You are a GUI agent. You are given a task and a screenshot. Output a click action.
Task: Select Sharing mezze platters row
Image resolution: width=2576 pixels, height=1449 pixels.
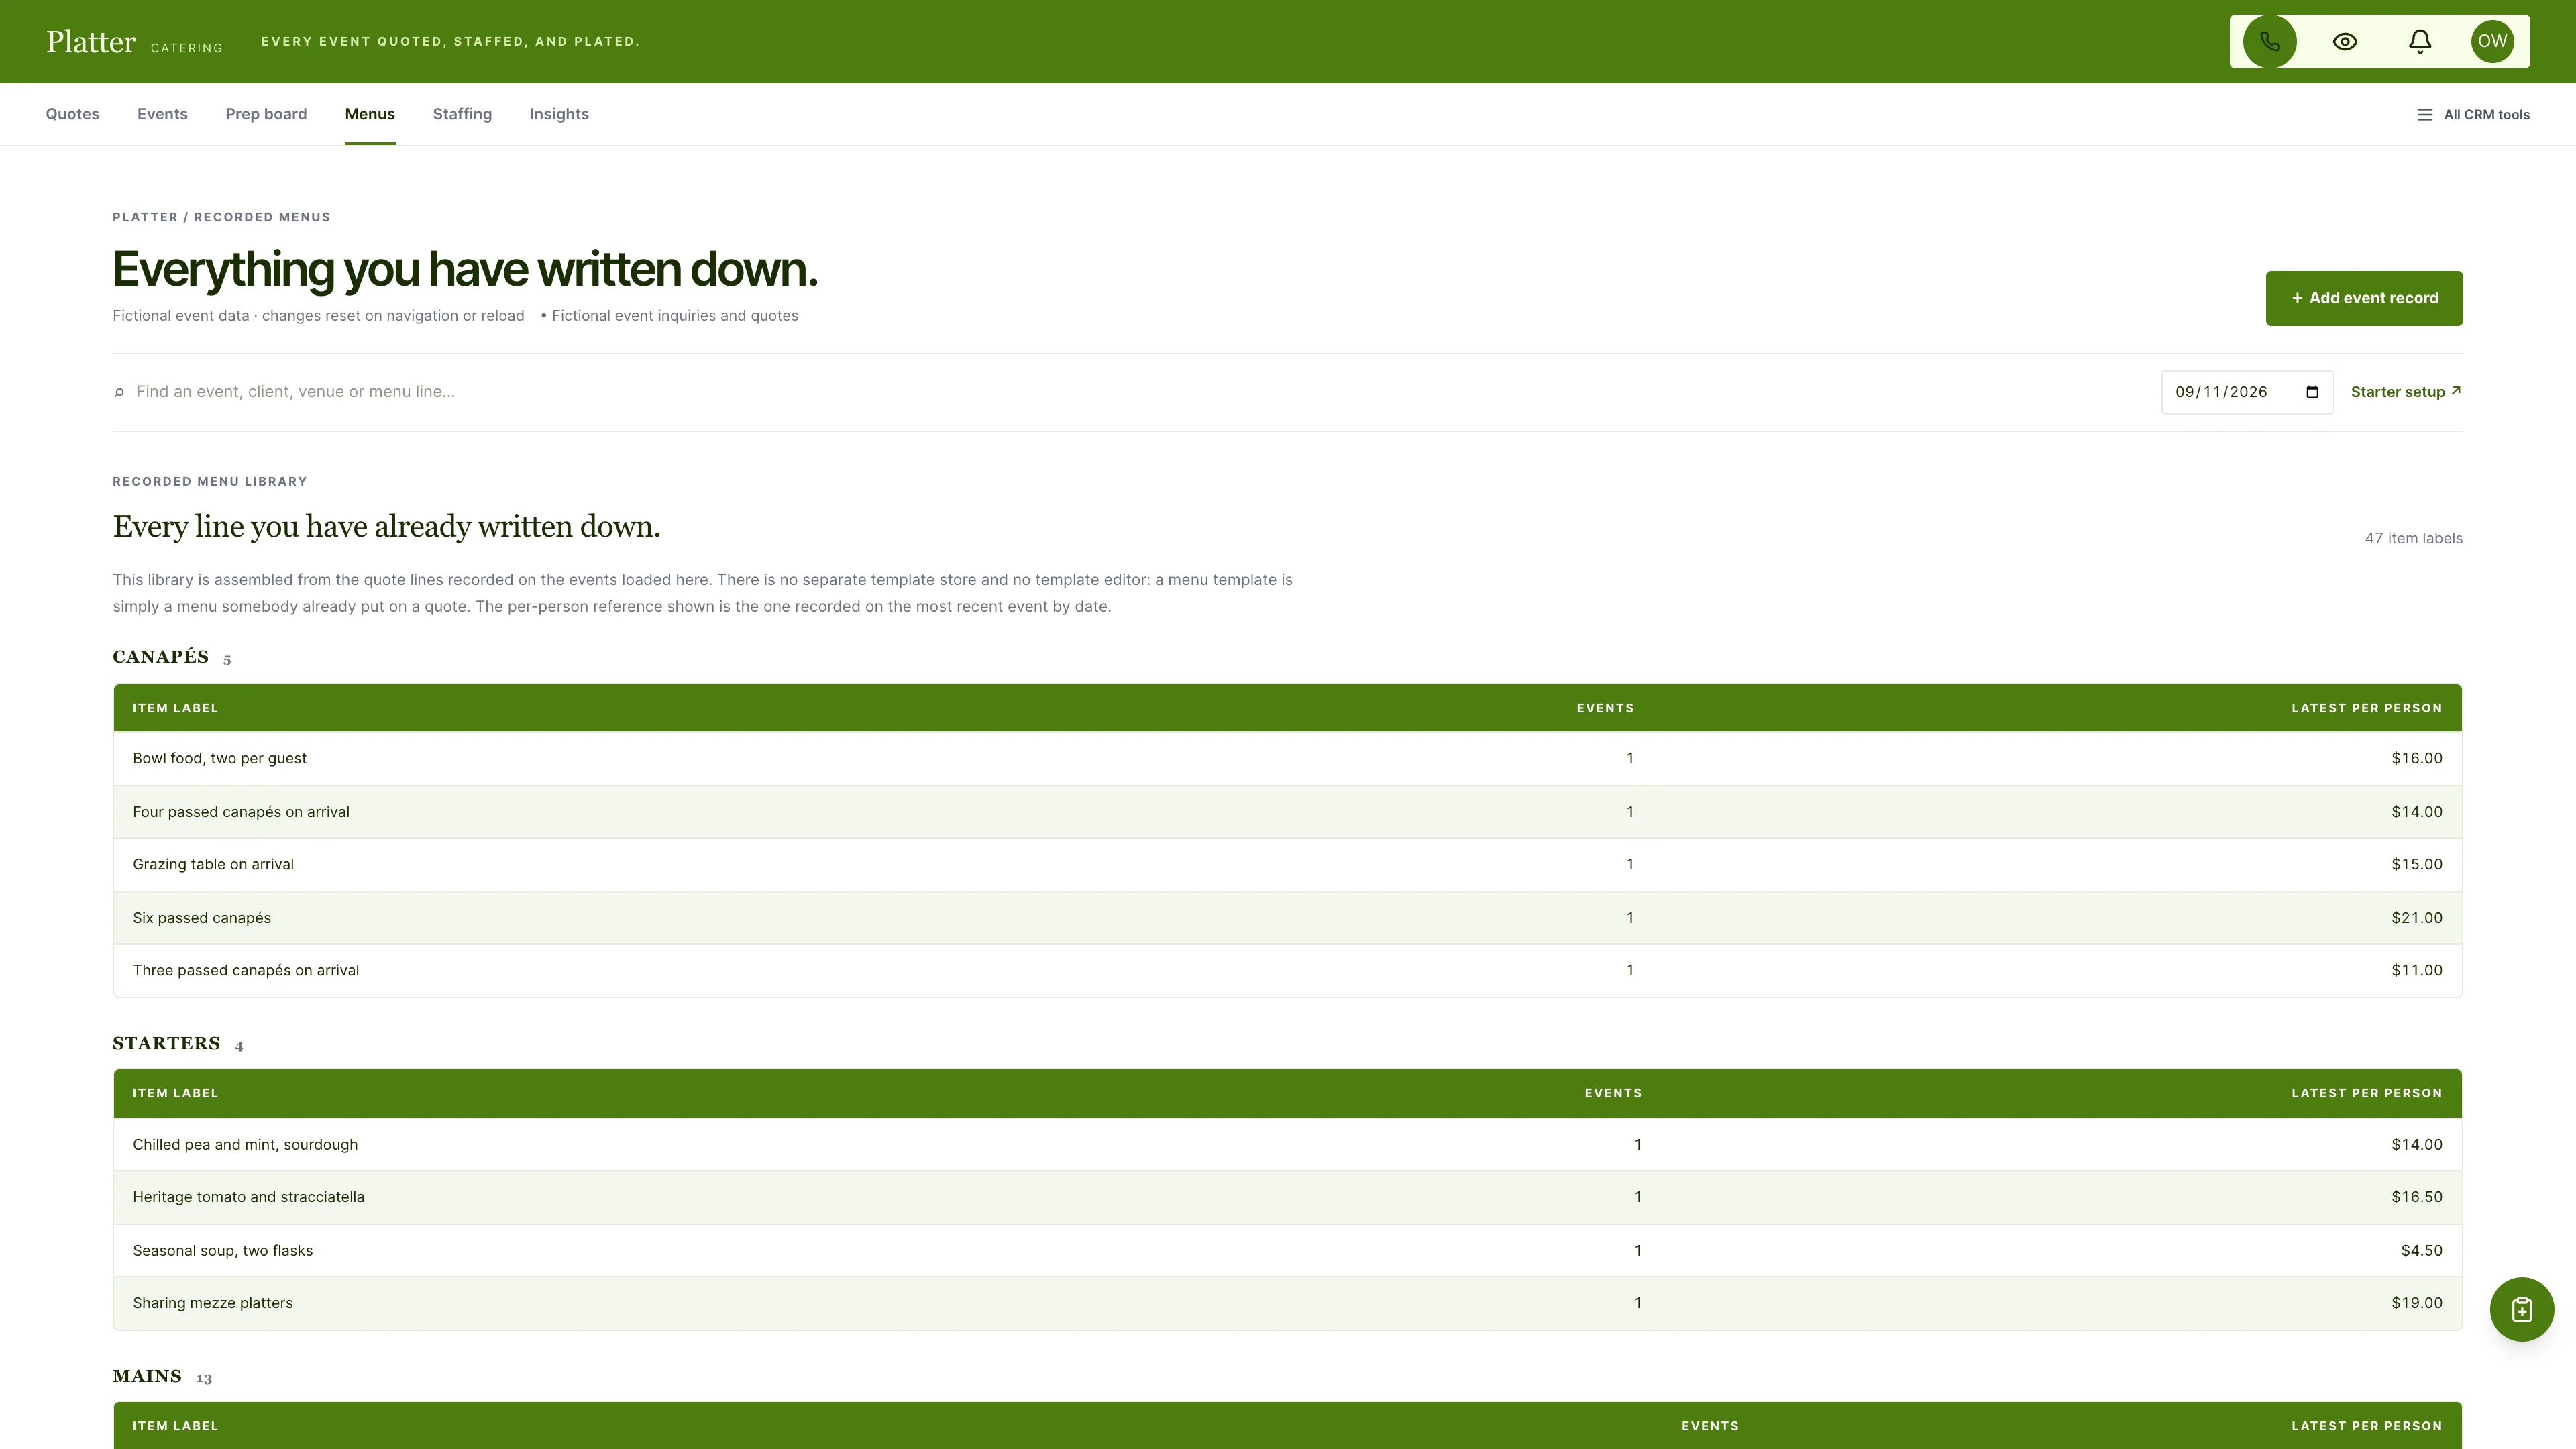(x=1288, y=1303)
